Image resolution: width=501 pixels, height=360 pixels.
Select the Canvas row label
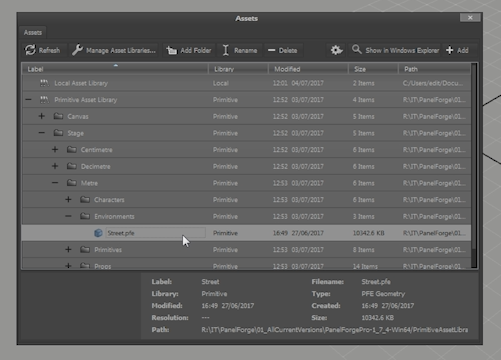78,117
